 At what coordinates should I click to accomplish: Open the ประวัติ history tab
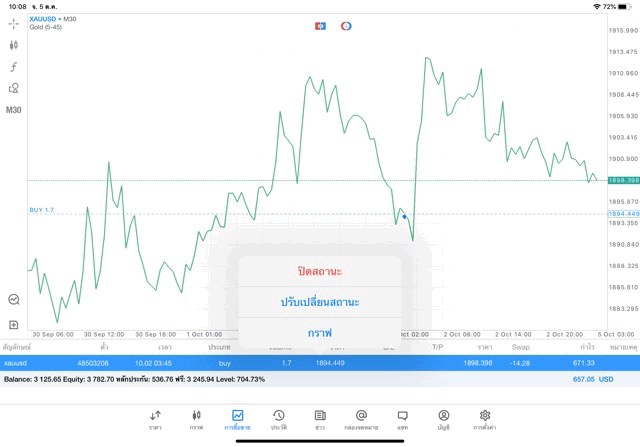click(279, 418)
